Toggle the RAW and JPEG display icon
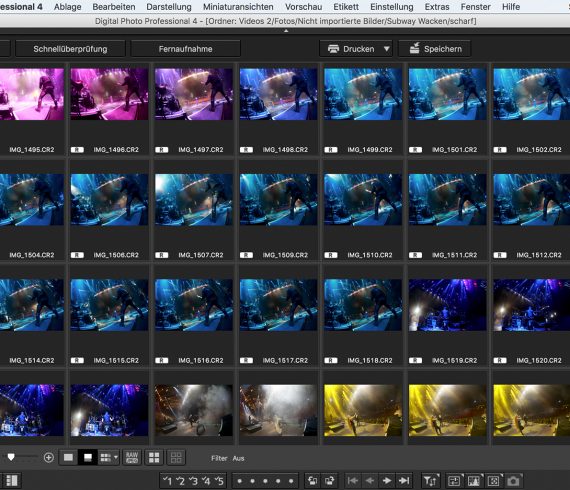Viewport: 570px width, 490px height. [x=132, y=457]
